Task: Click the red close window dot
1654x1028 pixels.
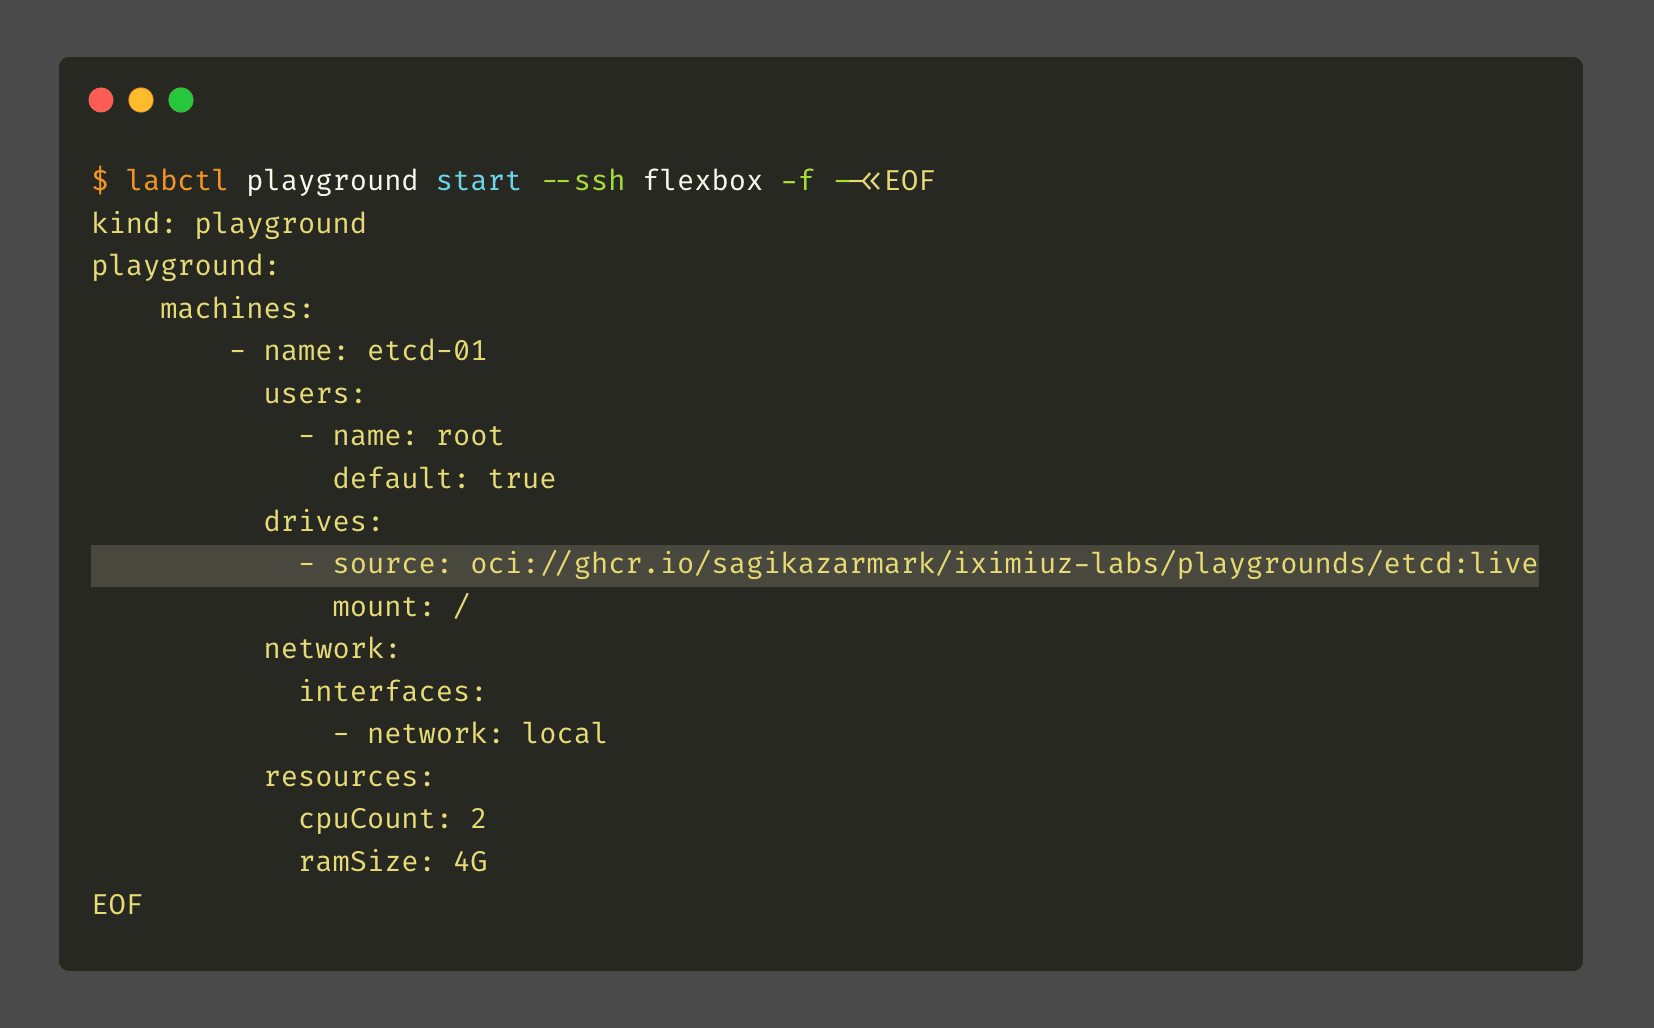Action: click(x=101, y=100)
